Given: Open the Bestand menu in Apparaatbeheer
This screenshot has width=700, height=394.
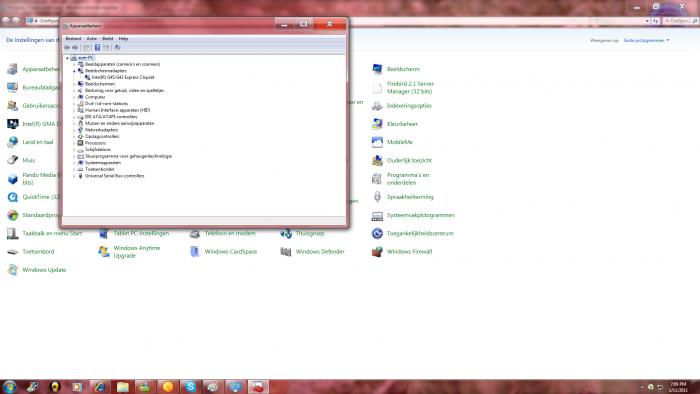Looking at the screenshot, I should click(73, 39).
